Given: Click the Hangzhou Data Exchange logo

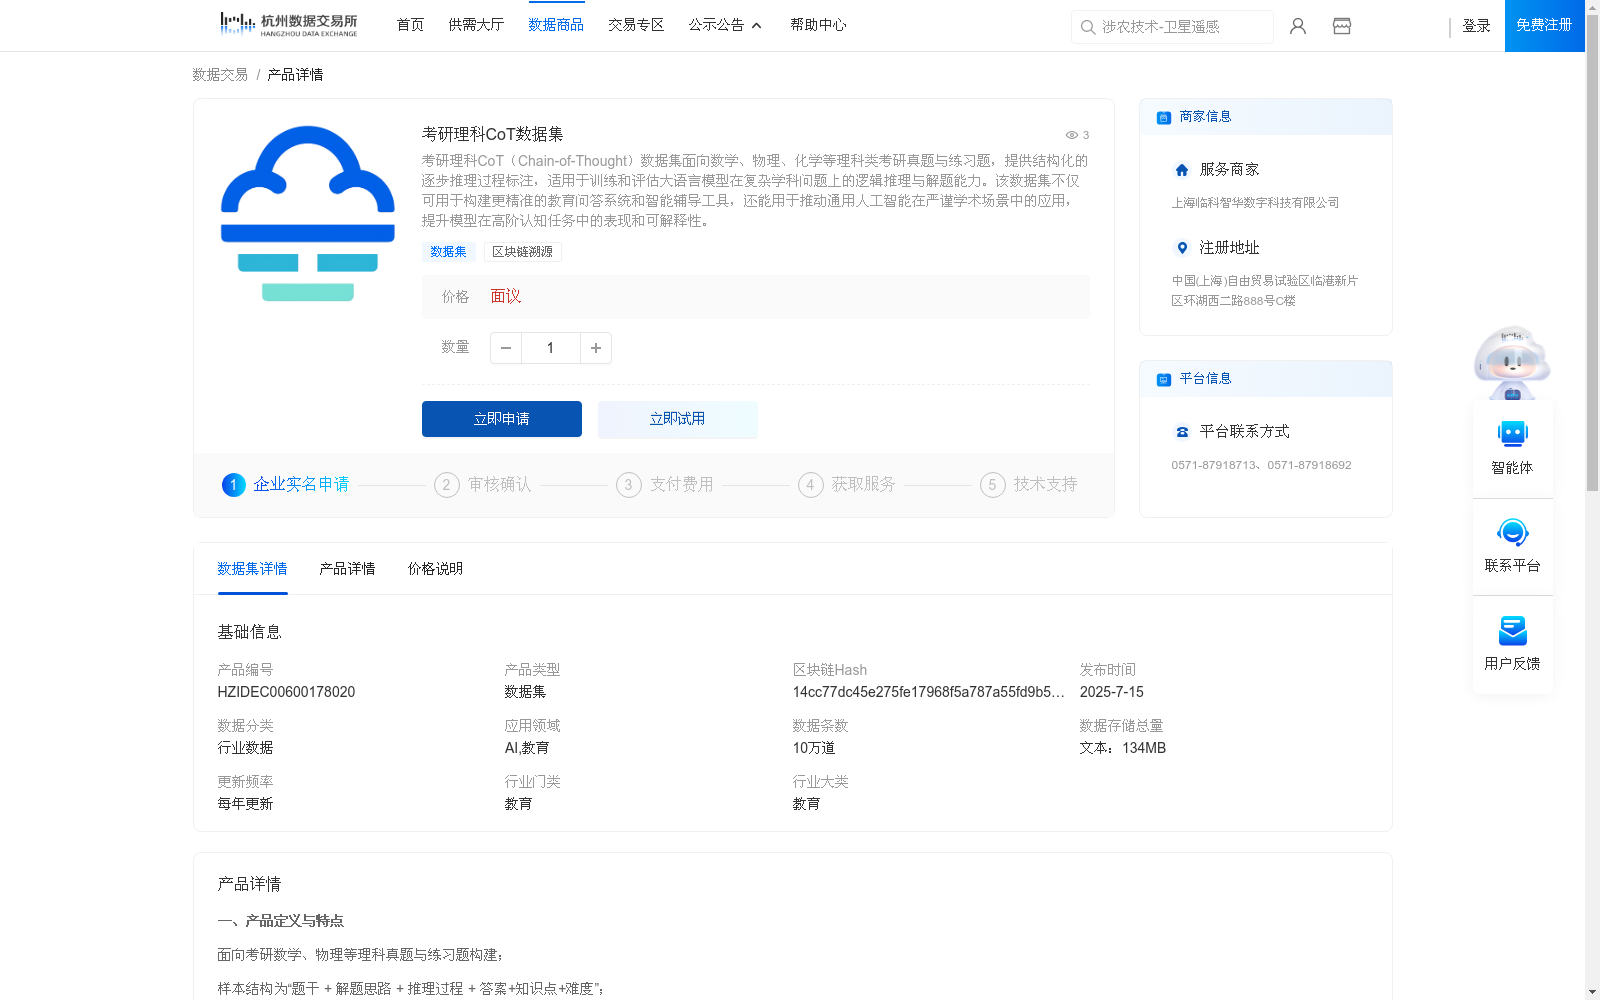Looking at the screenshot, I should tap(288, 25).
